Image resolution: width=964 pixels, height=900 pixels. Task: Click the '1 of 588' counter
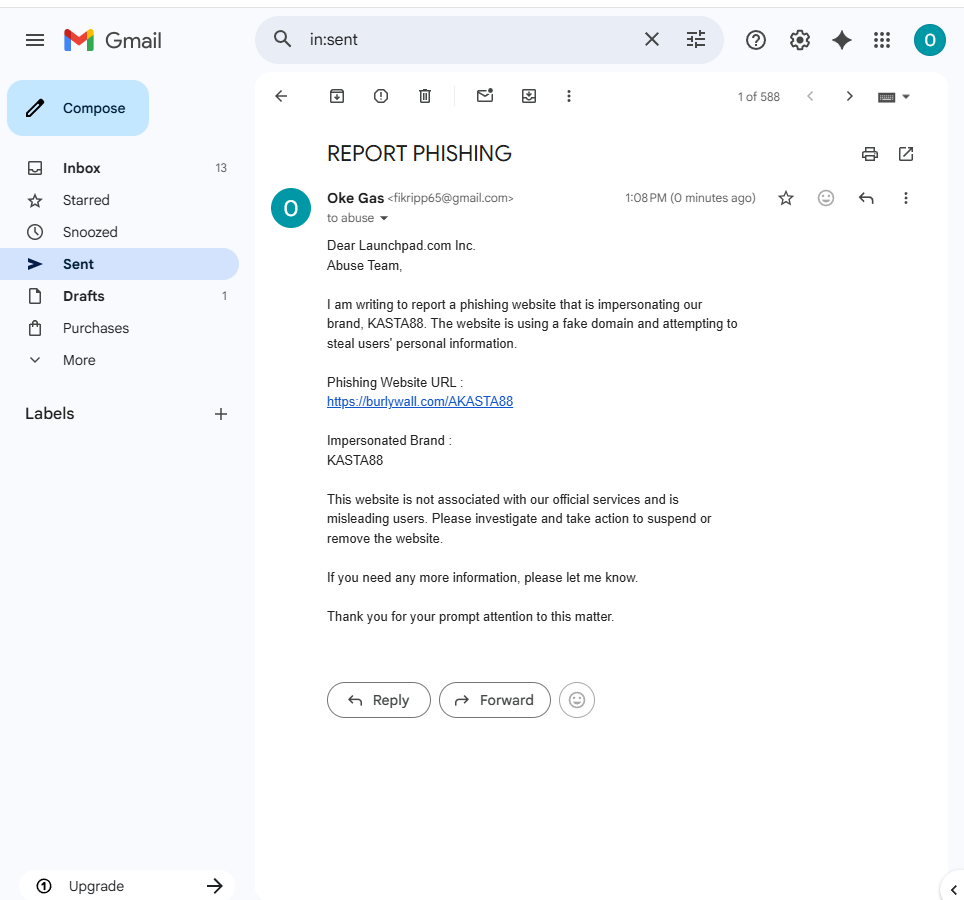tap(759, 97)
